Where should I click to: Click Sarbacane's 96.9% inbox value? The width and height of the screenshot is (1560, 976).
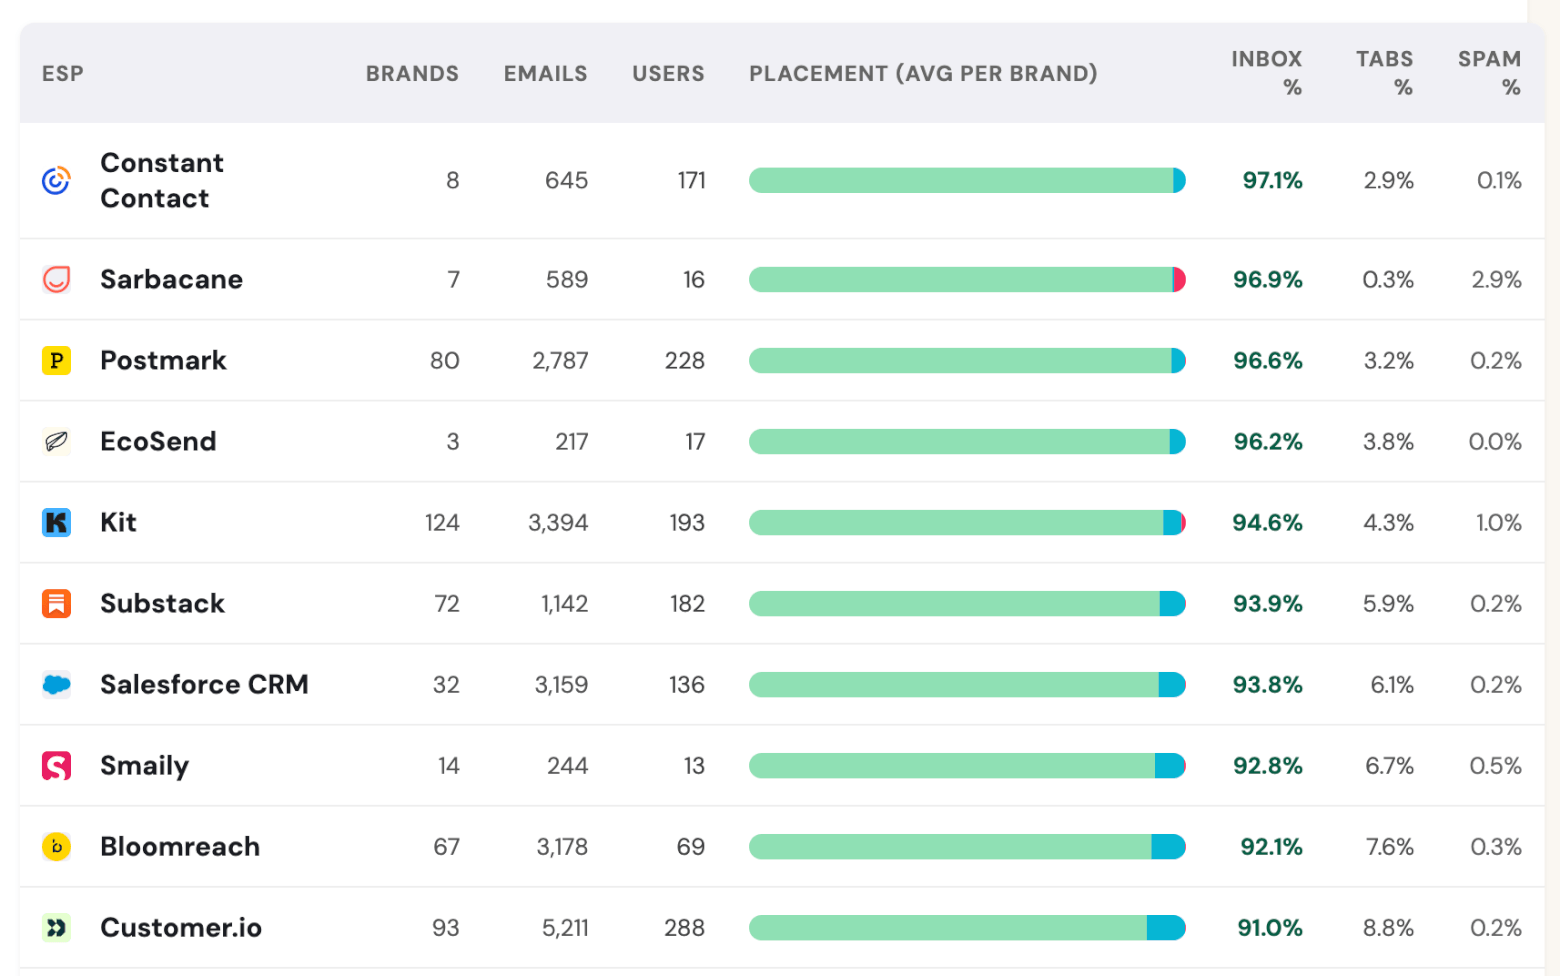point(1268,279)
